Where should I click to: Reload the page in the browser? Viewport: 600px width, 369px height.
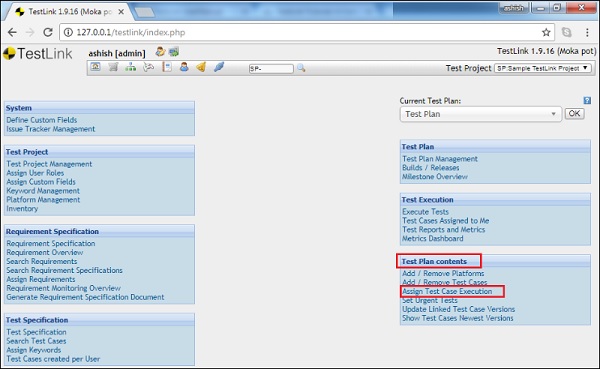pyautogui.click(x=48, y=33)
